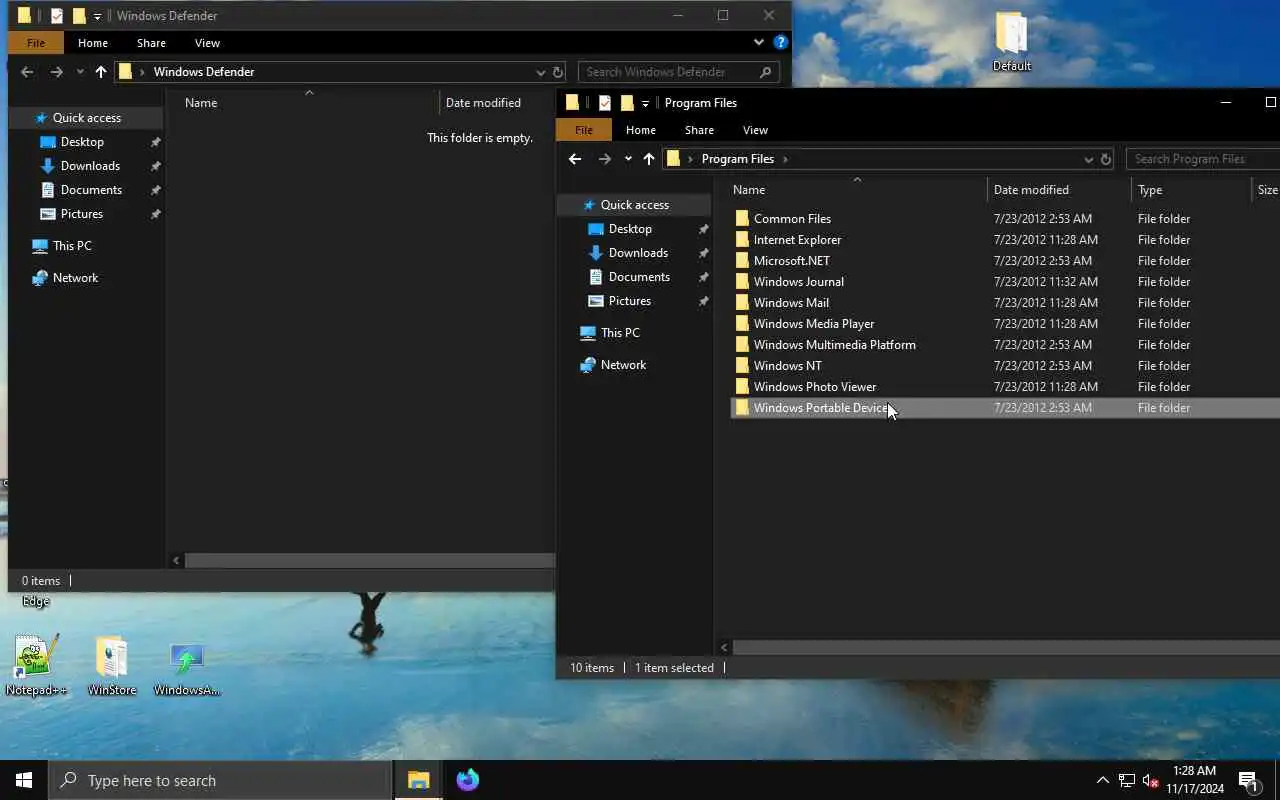Open View tab in Program Files window
This screenshot has width=1280, height=800.
pyautogui.click(x=755, y=130)
